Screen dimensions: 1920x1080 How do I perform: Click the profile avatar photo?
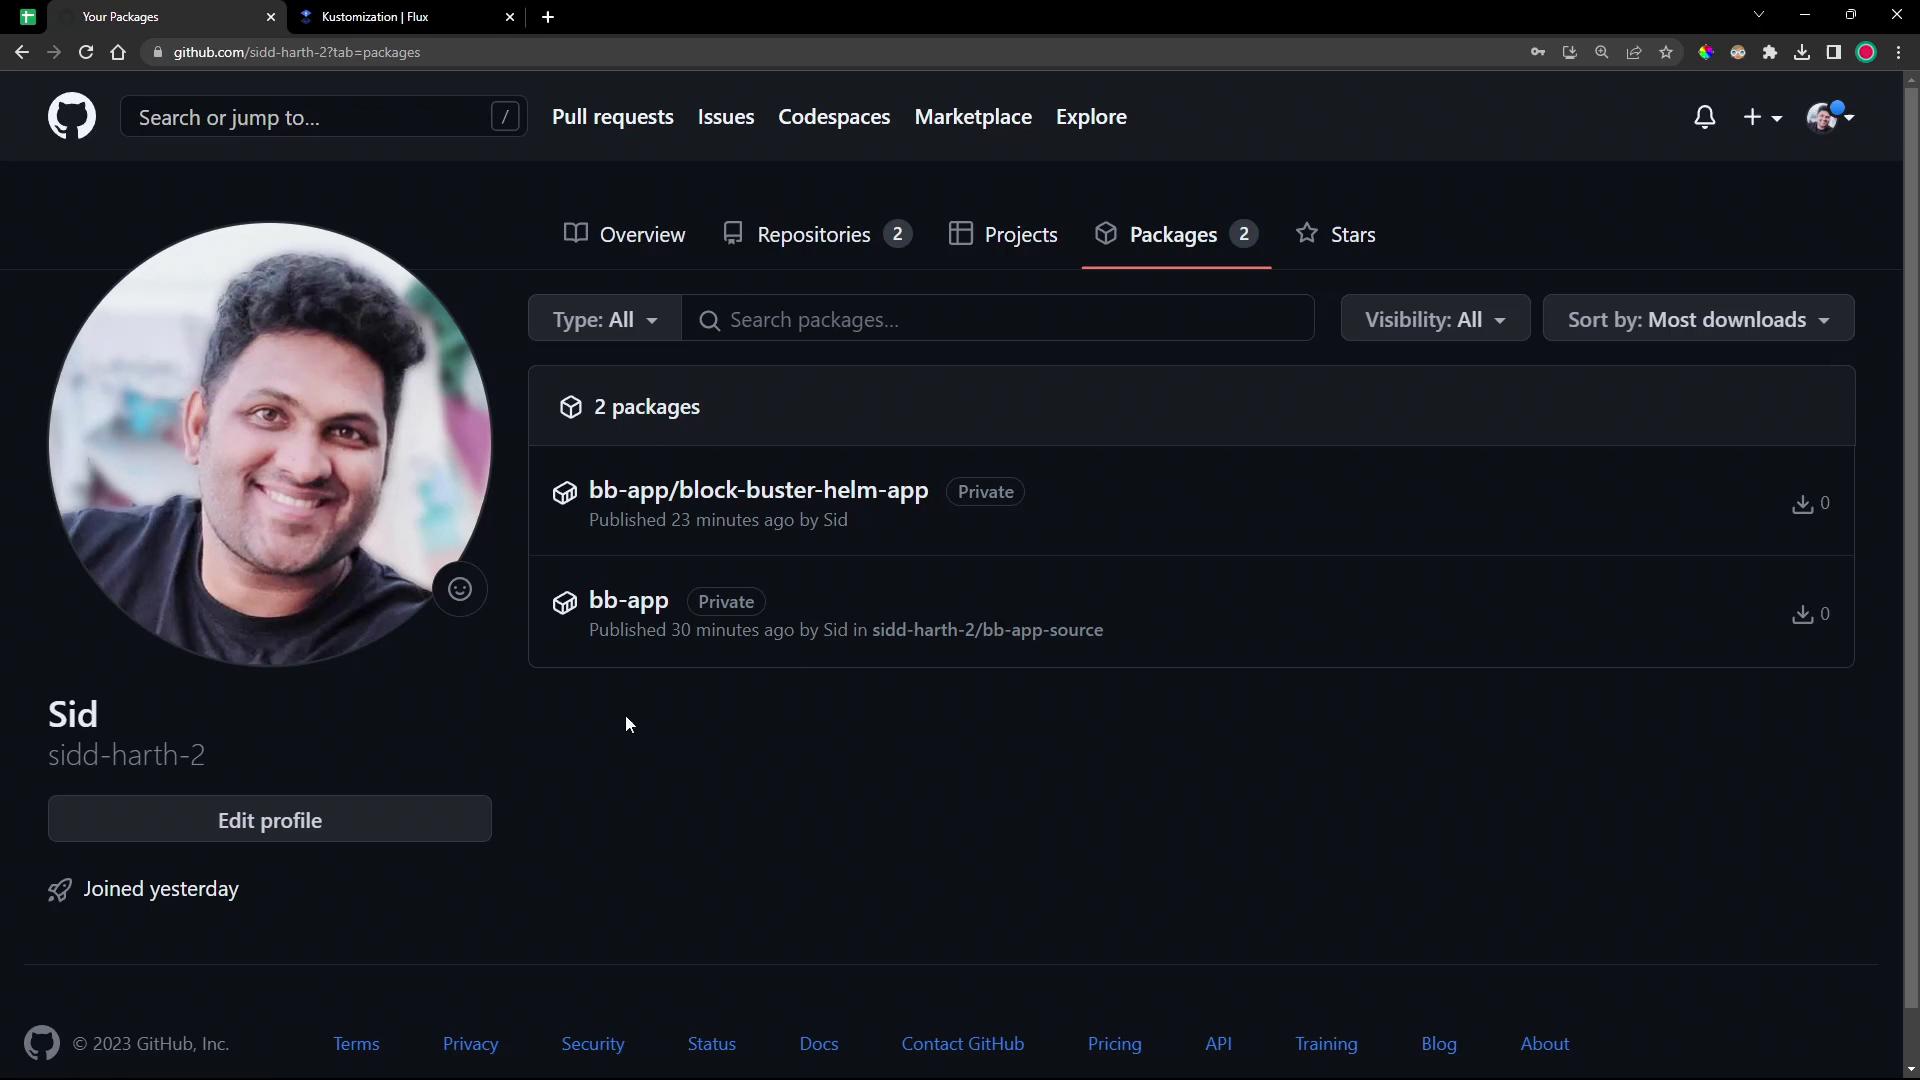click(270, 444)
